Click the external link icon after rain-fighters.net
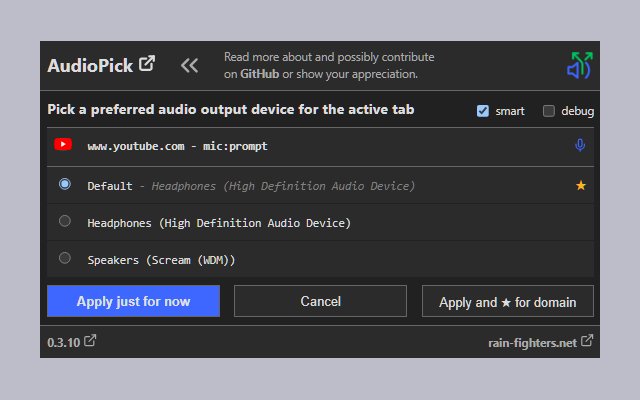This screenshot has height=400, width=640. point(587,341)
